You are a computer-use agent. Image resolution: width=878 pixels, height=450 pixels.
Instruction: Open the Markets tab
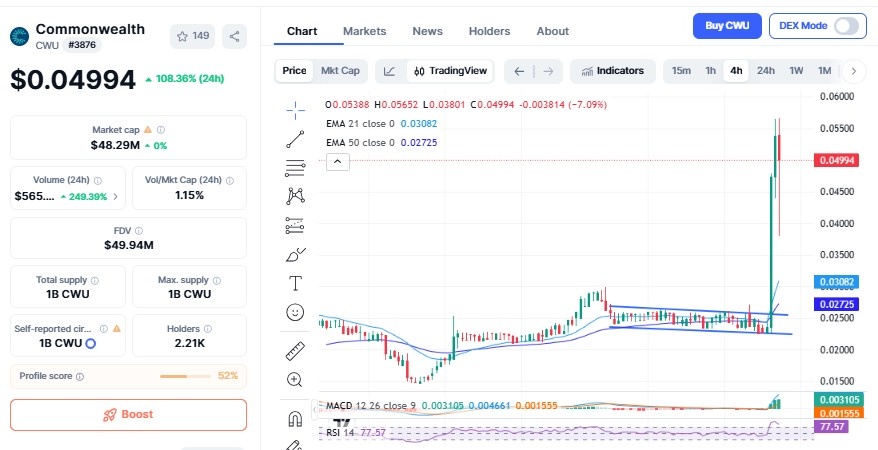[x=365, y=31]
